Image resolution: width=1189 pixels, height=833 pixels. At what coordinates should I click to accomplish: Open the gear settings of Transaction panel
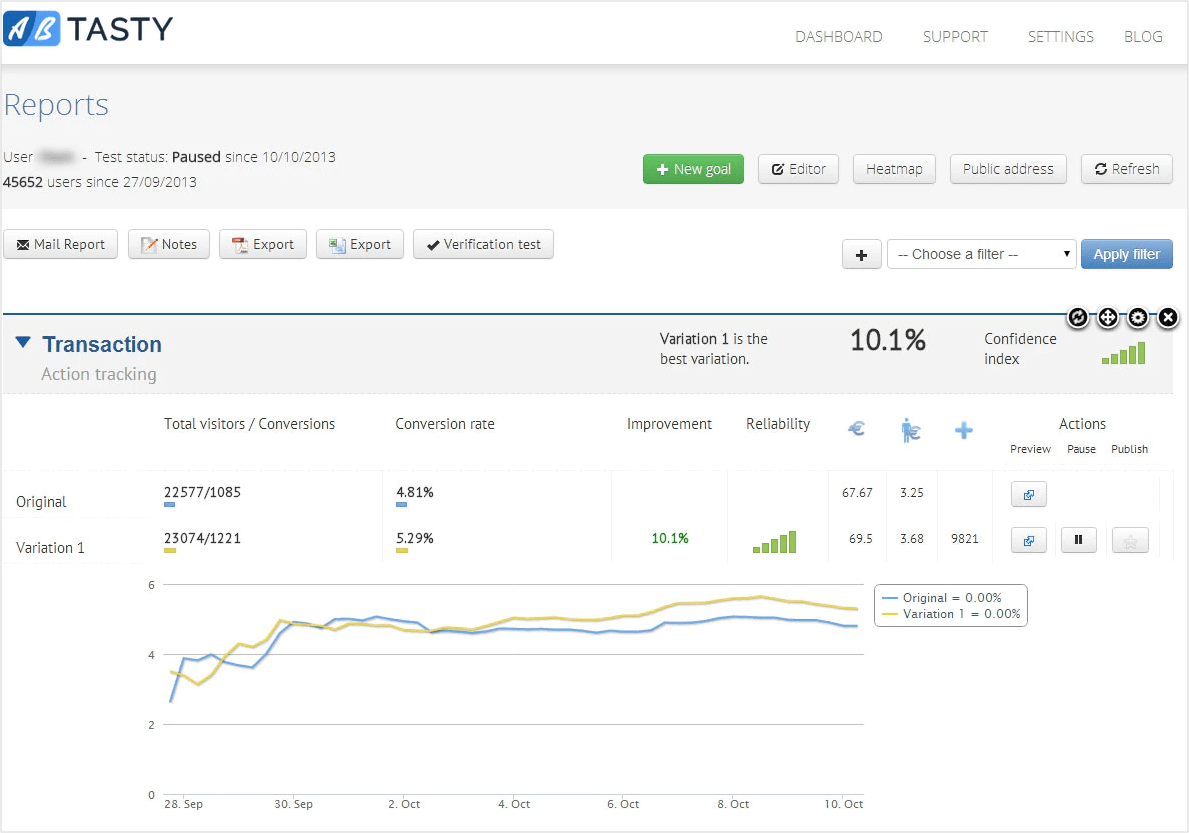point(1138,318)
